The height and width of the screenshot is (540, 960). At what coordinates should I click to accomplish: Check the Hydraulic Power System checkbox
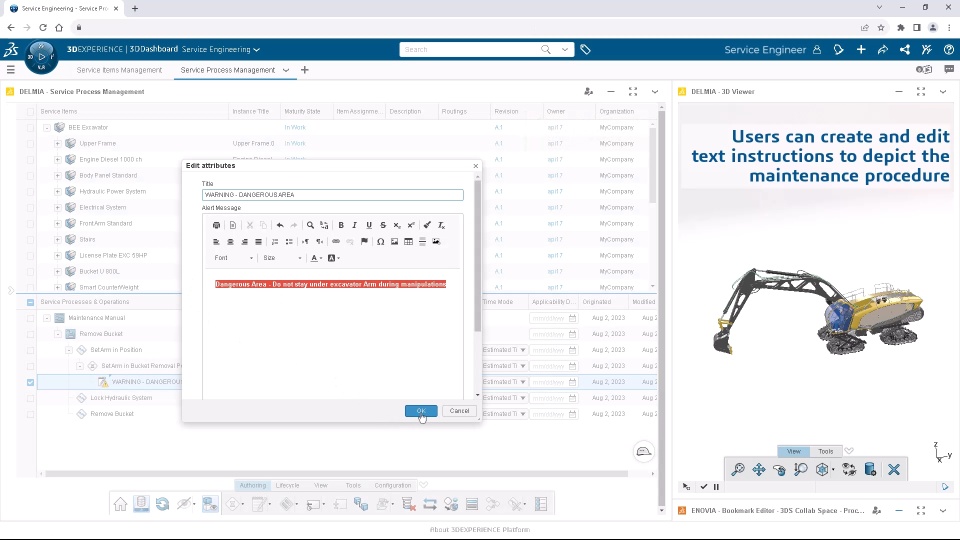coord(31,192)
